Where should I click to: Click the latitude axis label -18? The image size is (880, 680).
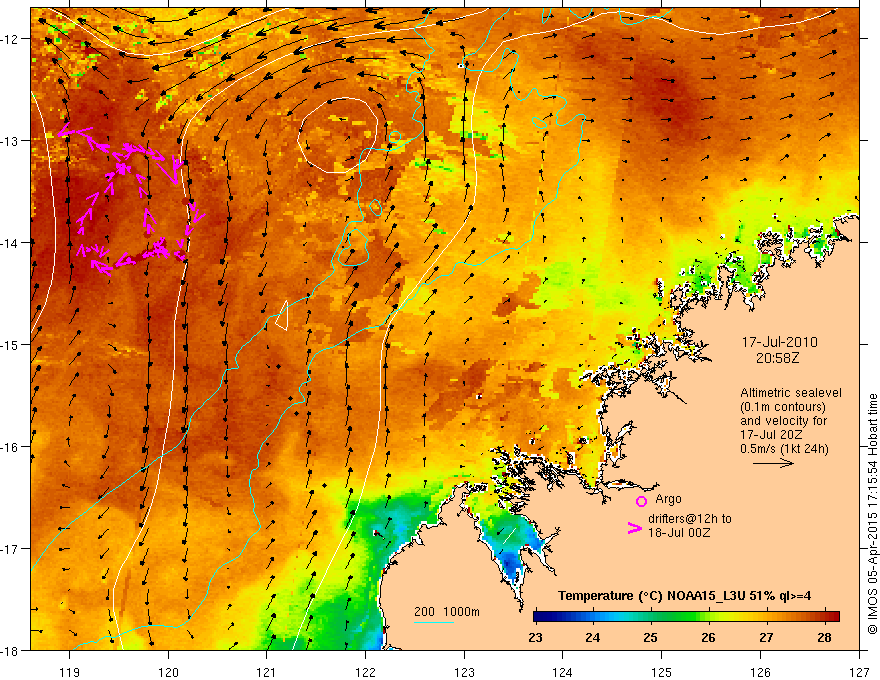tap(10, 651)
